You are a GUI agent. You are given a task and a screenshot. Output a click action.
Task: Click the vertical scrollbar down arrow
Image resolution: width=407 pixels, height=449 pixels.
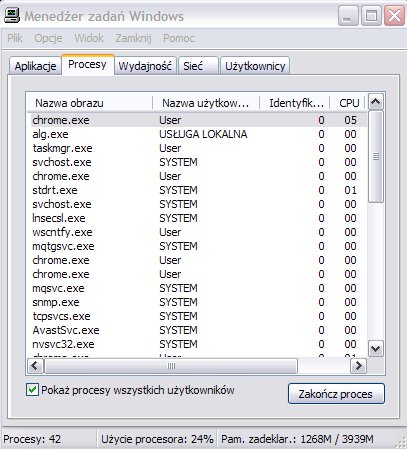coord(376,349)
